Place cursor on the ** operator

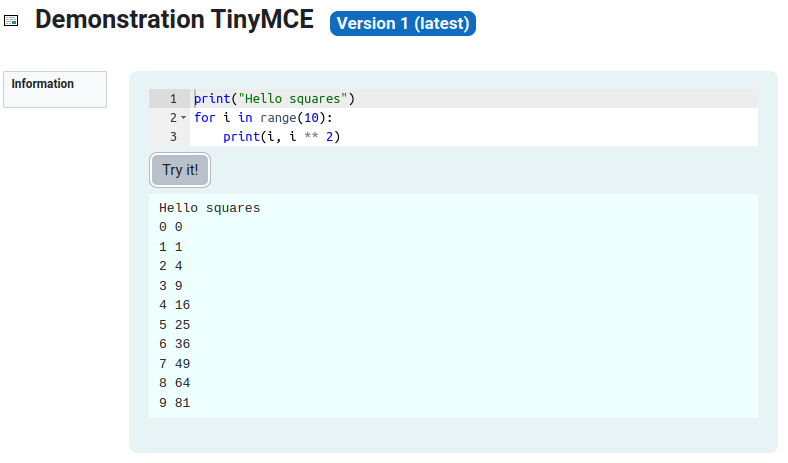310,137
